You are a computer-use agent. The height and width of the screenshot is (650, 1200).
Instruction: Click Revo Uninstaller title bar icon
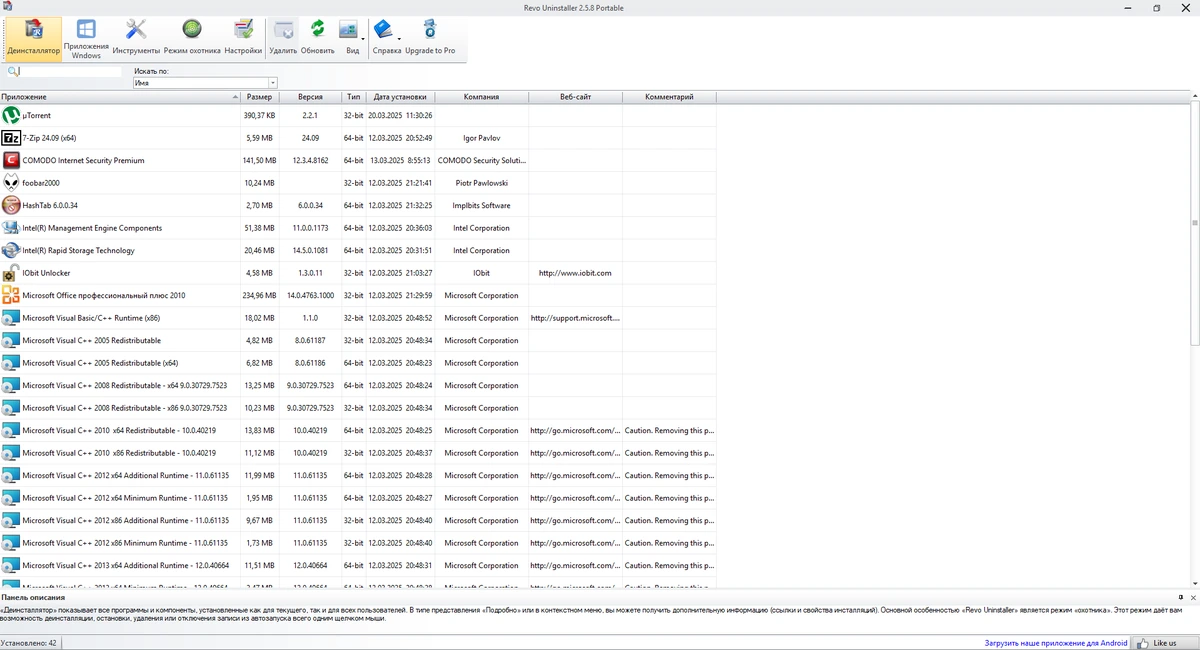tap(8, 7)
